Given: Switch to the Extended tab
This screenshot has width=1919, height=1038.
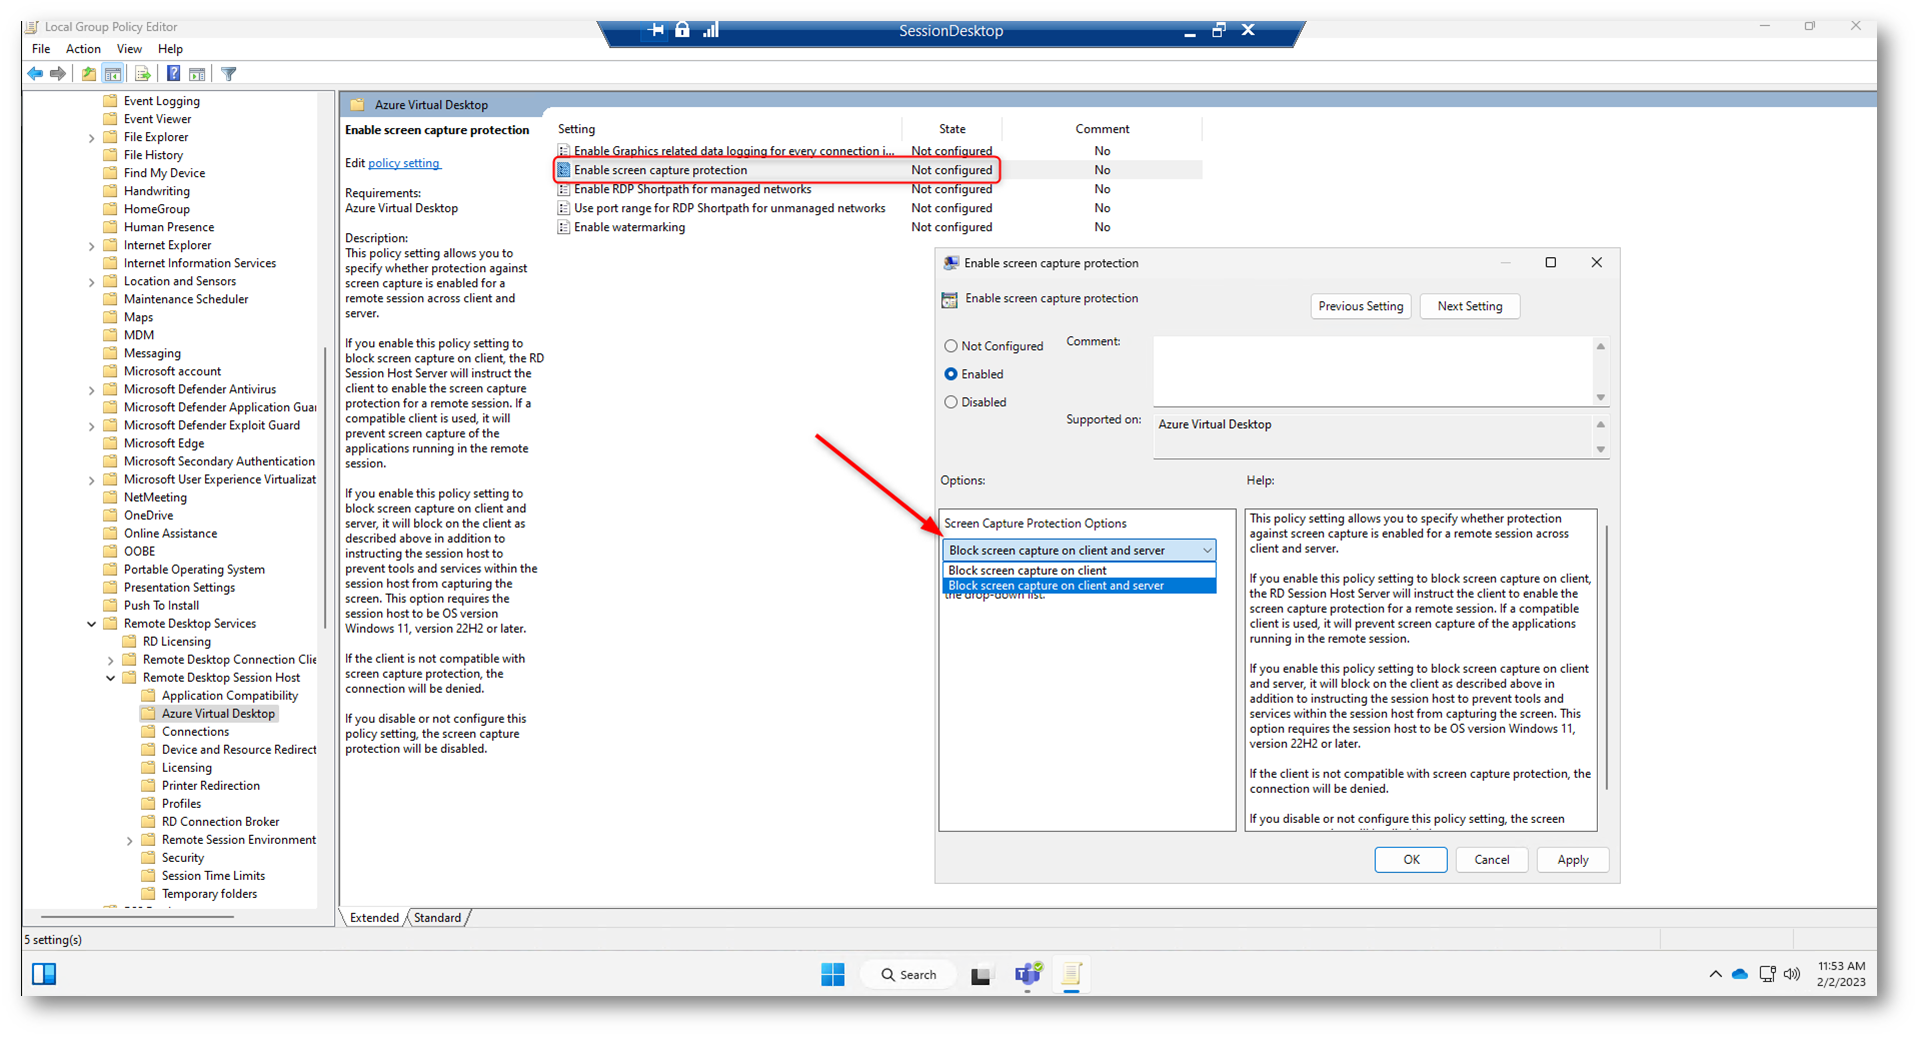Looking at the screenshot, I should (374, 917).
